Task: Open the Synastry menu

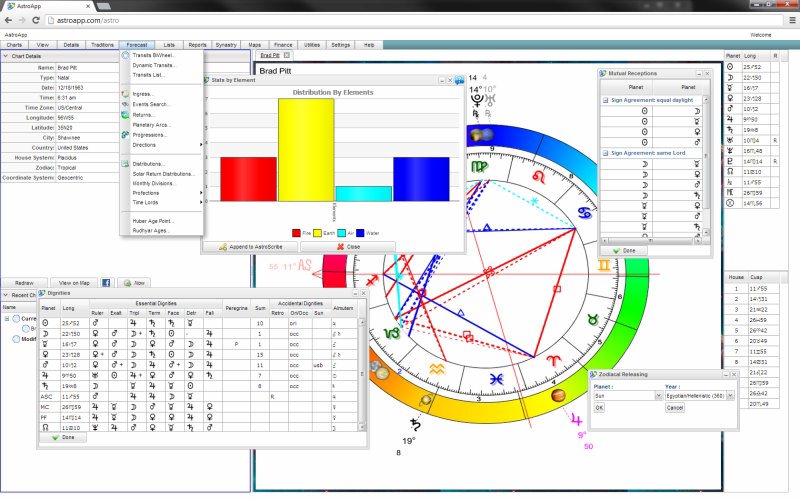Action: pyautogui.click(x=226, y=45)
